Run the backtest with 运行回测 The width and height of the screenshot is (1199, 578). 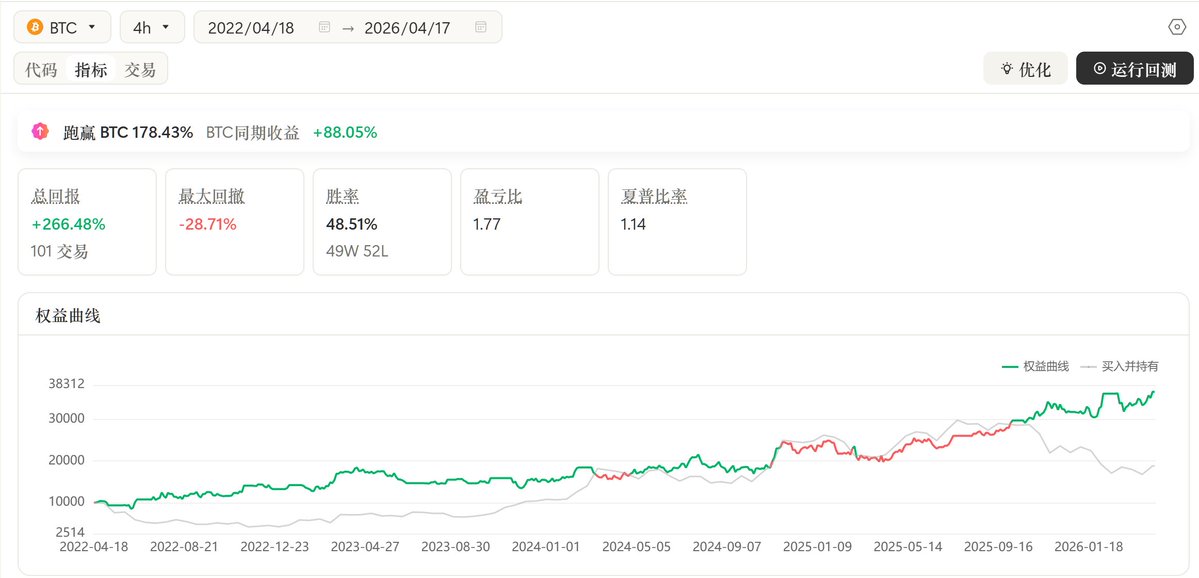(1134, 68)
